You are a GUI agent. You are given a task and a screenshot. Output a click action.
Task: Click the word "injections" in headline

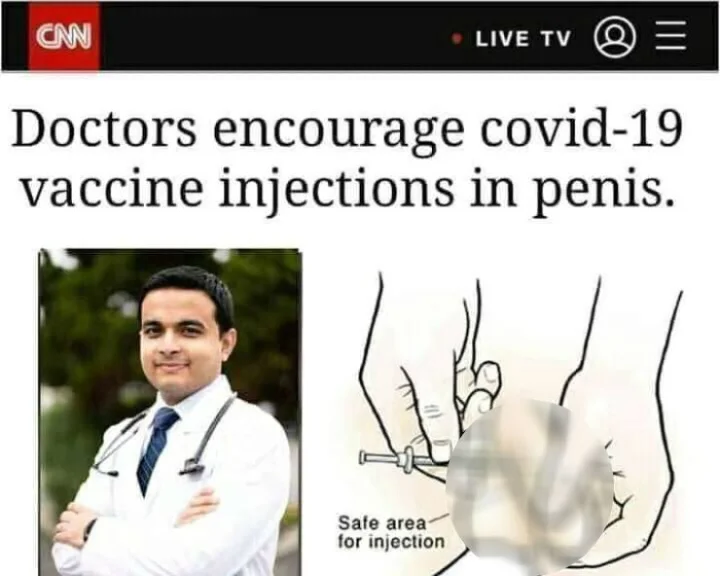337,191
